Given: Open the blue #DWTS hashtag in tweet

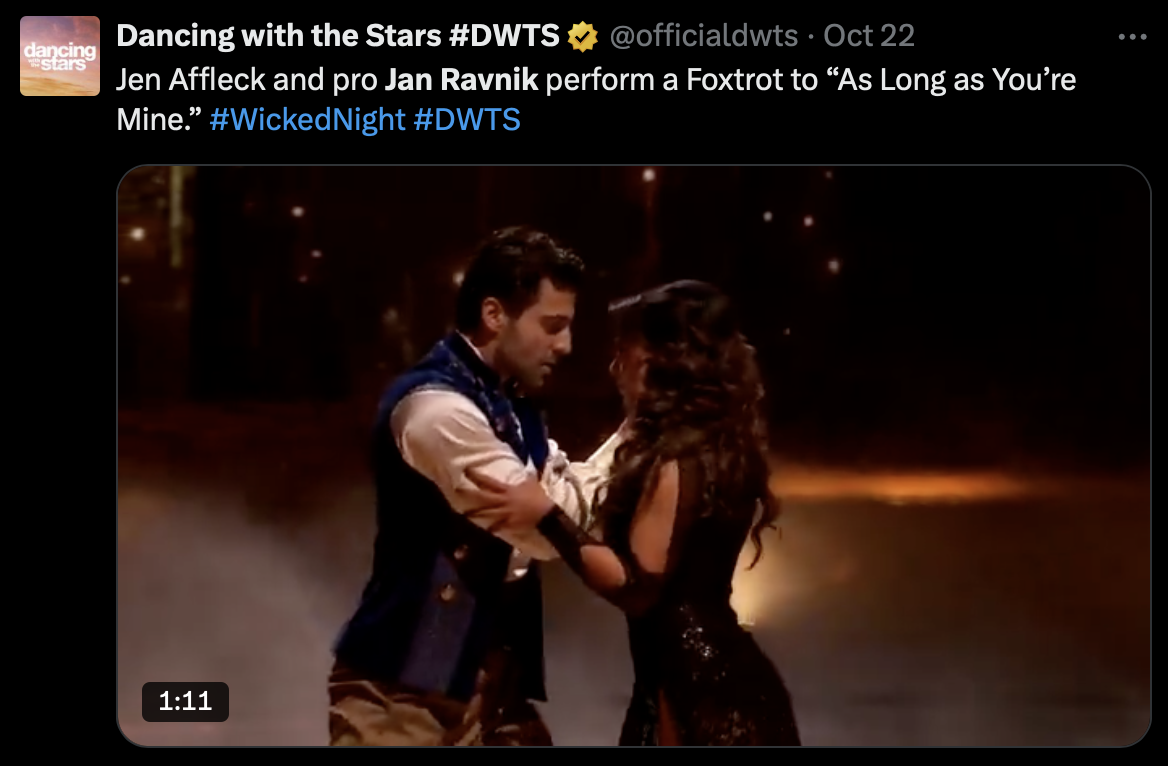Looking at the screenshot, I should 467,119.
